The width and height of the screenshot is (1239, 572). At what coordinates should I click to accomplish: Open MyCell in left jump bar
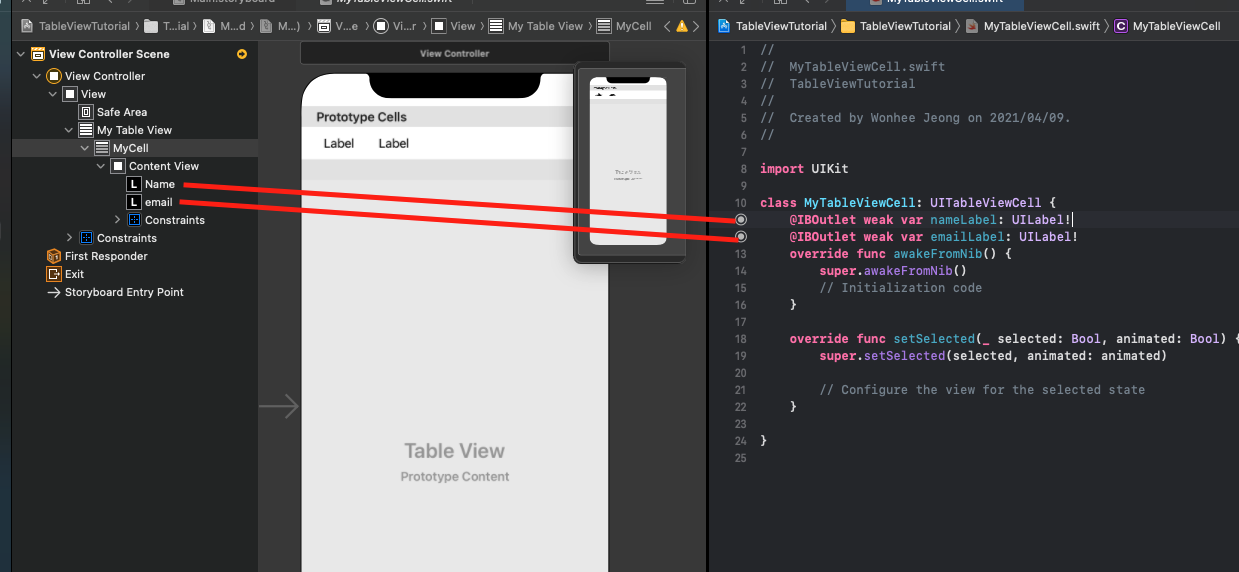(625, 26)
